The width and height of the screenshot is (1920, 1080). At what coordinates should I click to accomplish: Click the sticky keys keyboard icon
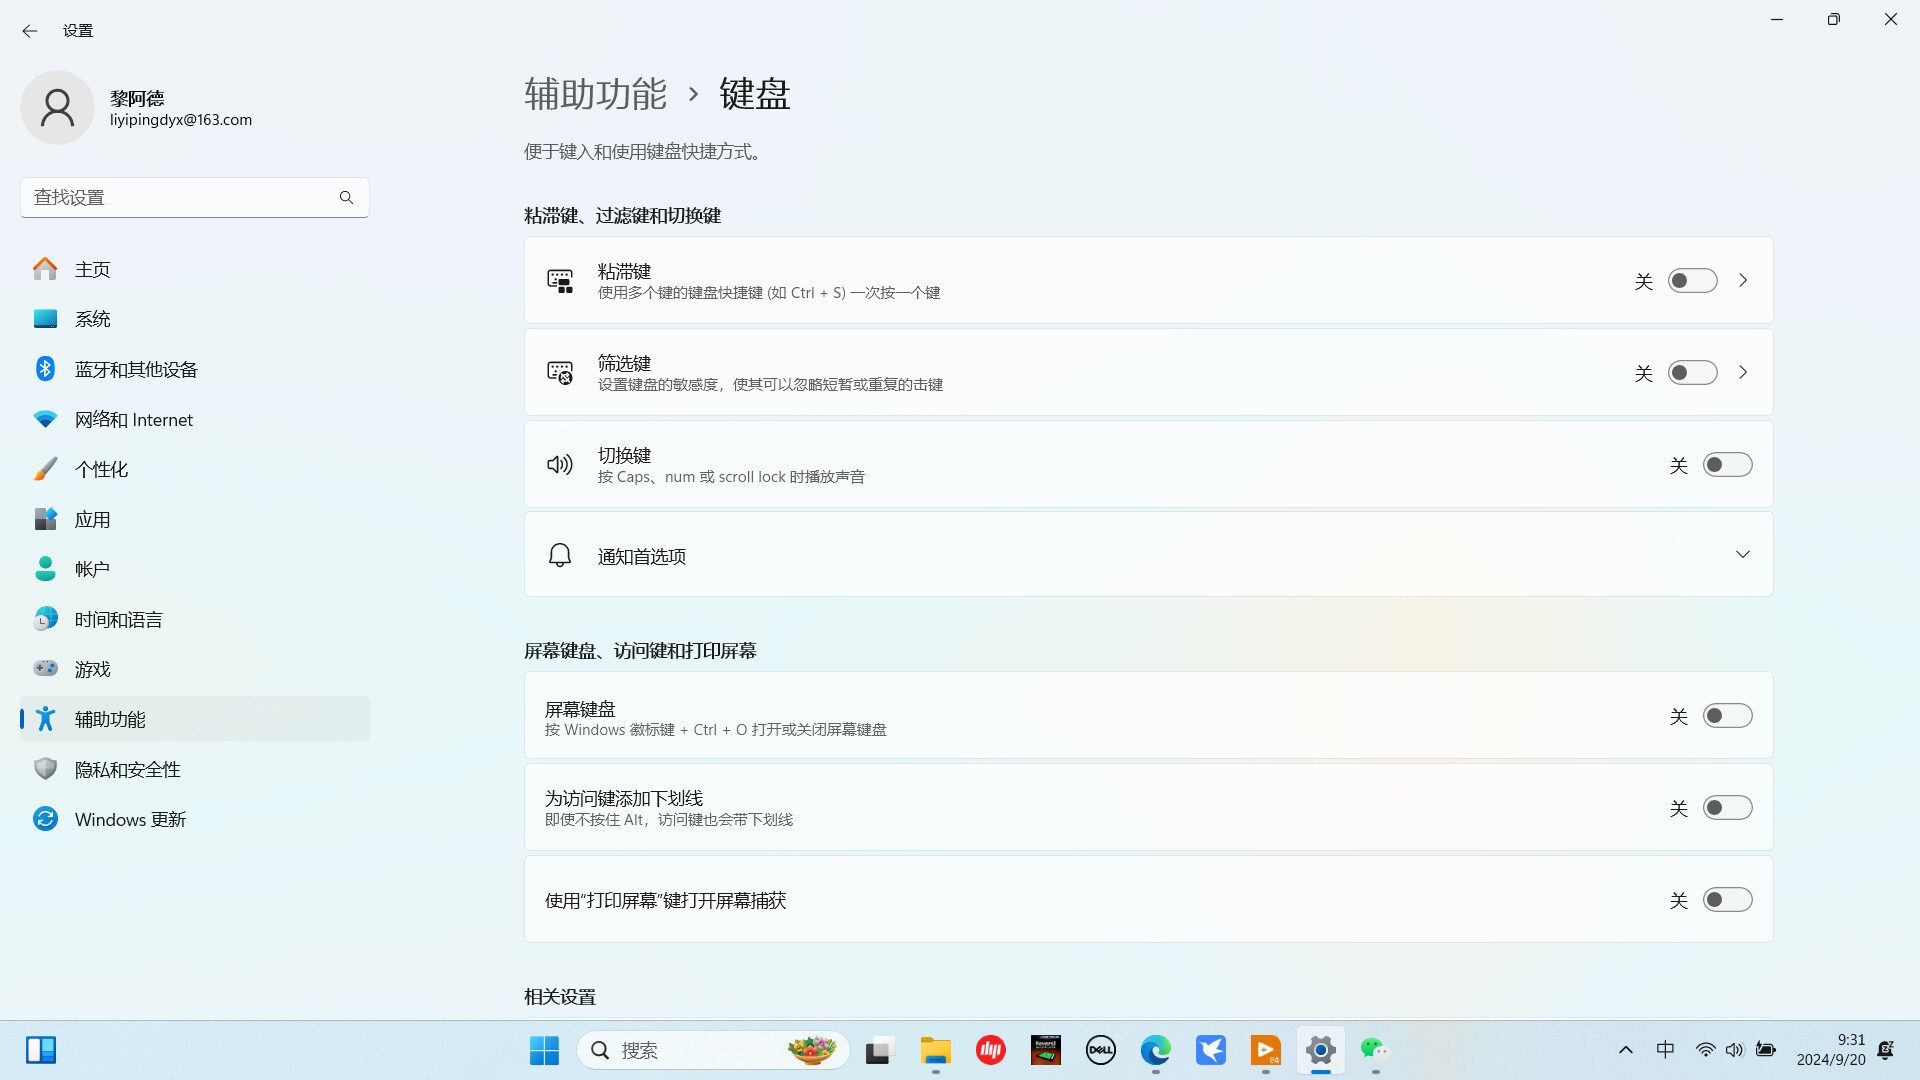click(x=559, y=281)
